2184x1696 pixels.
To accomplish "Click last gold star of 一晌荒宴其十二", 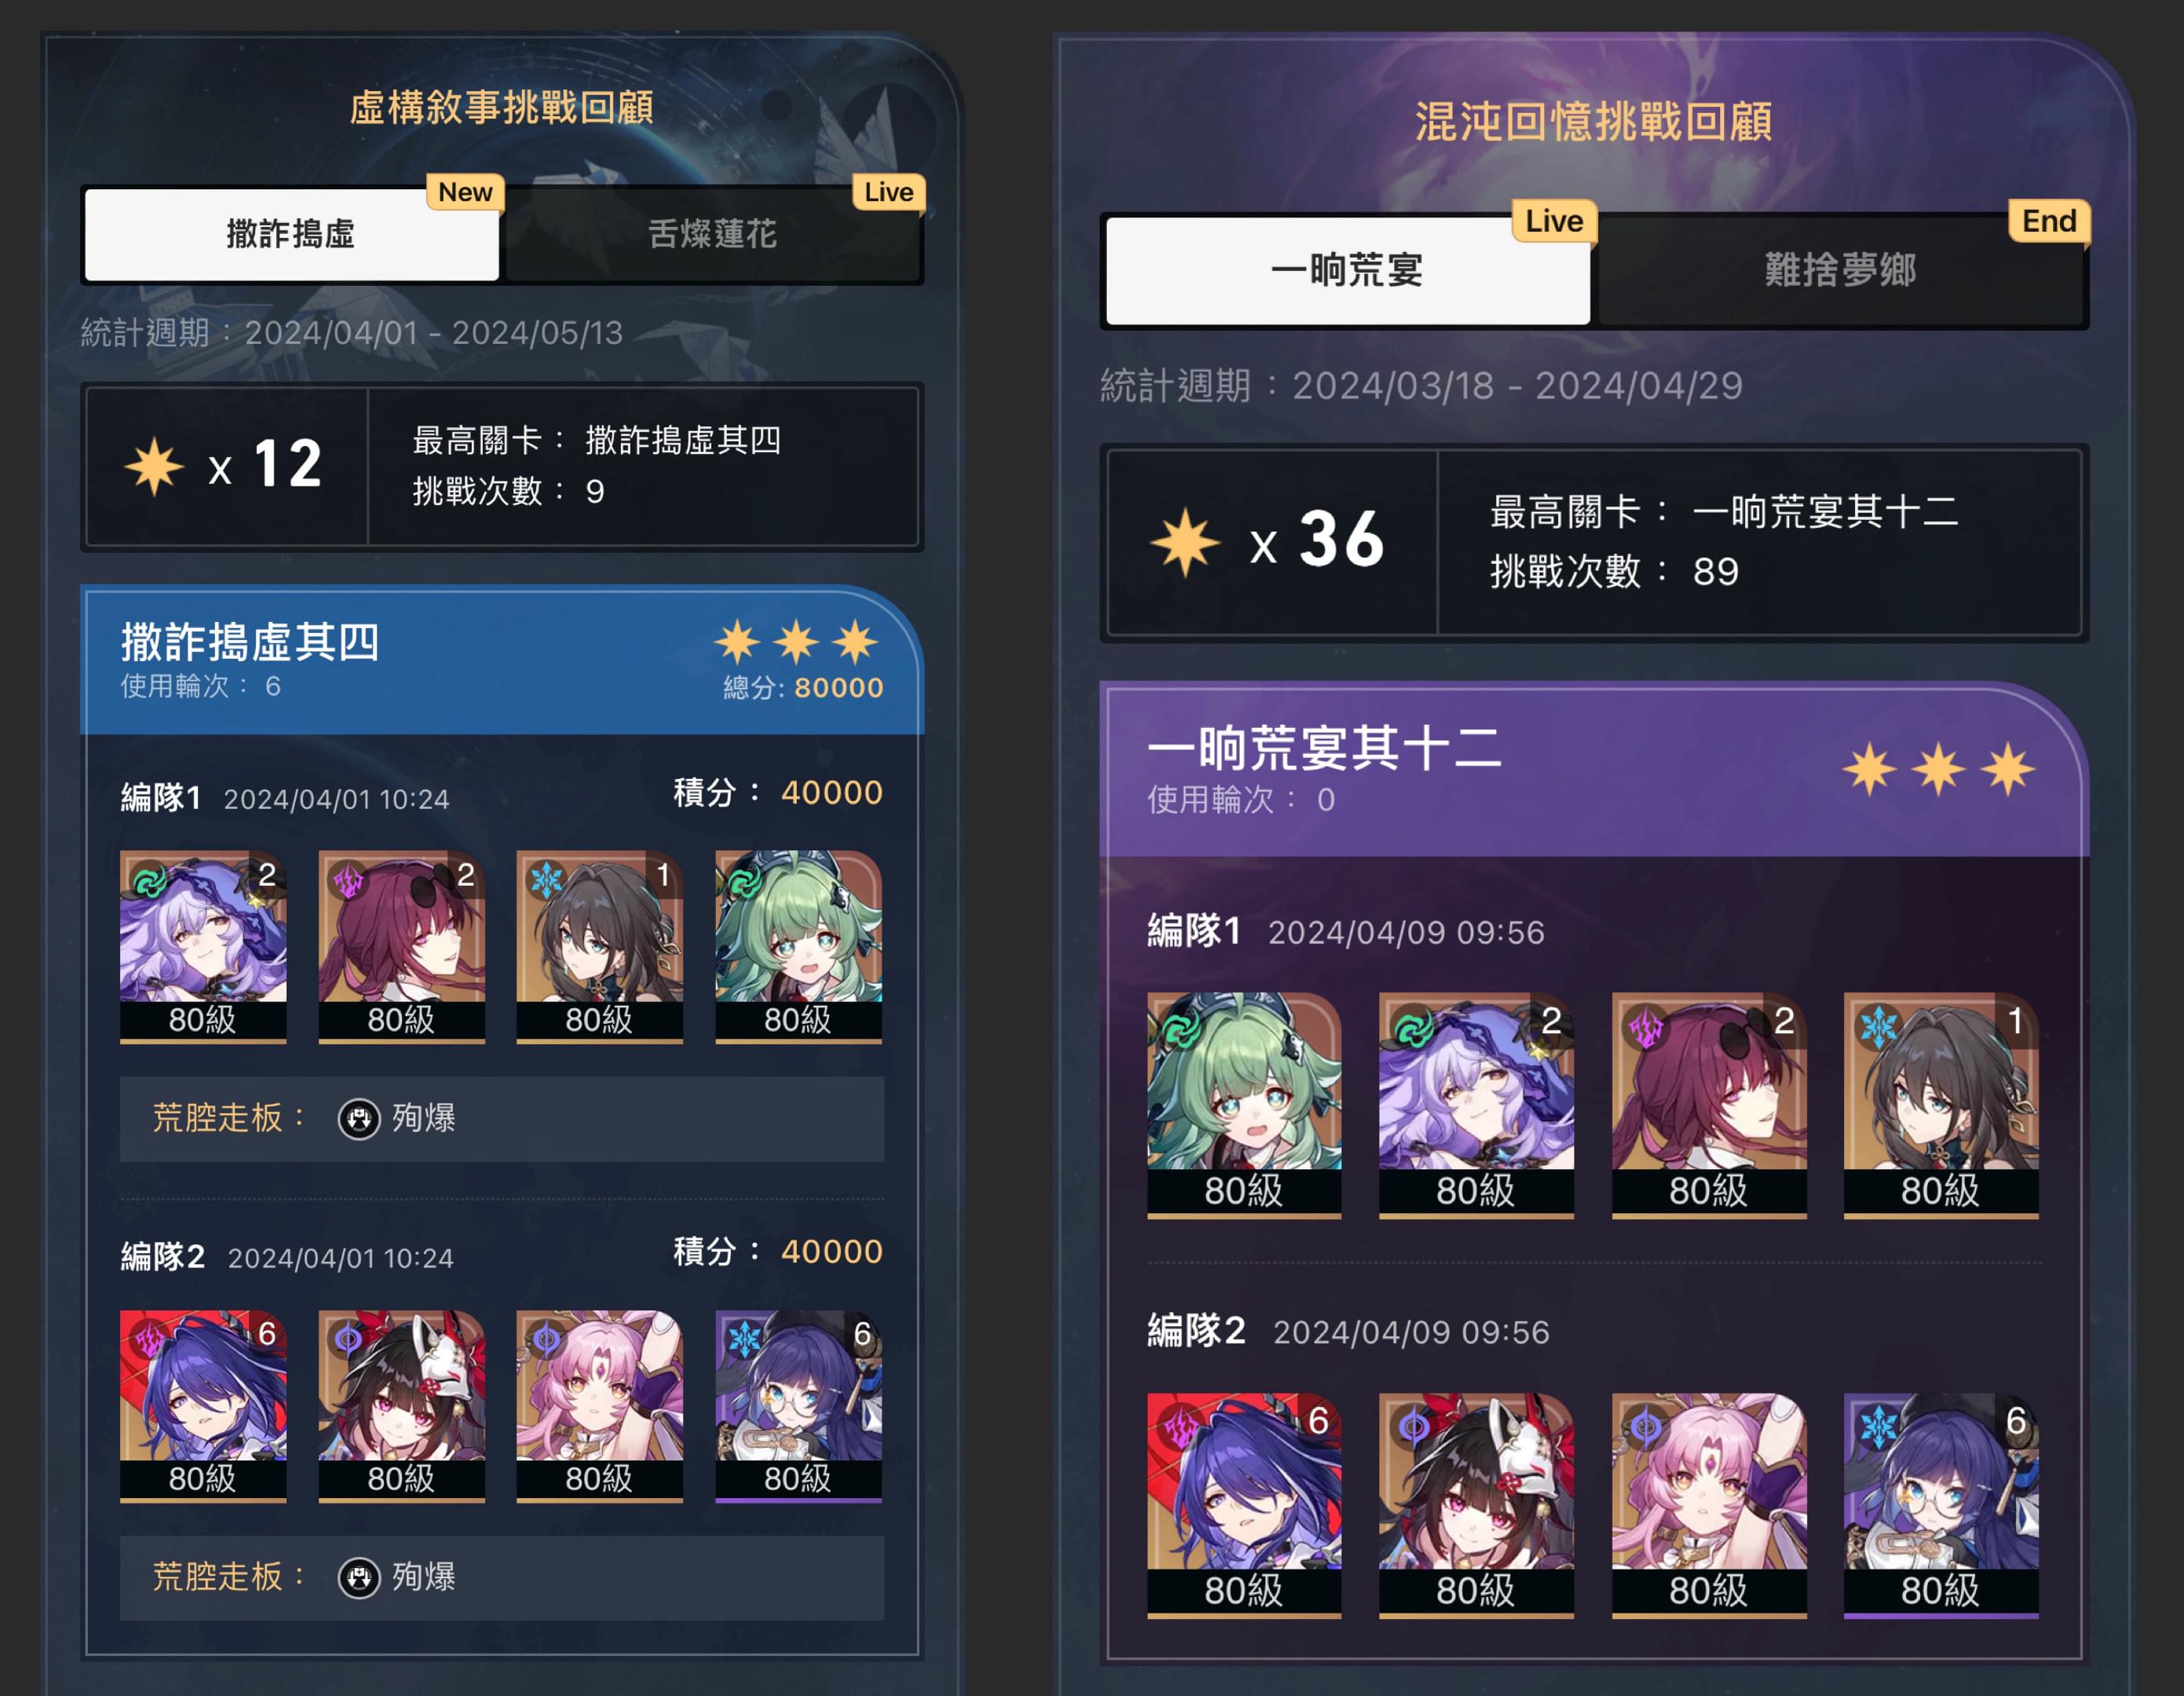I will (x=2009, y=769).
